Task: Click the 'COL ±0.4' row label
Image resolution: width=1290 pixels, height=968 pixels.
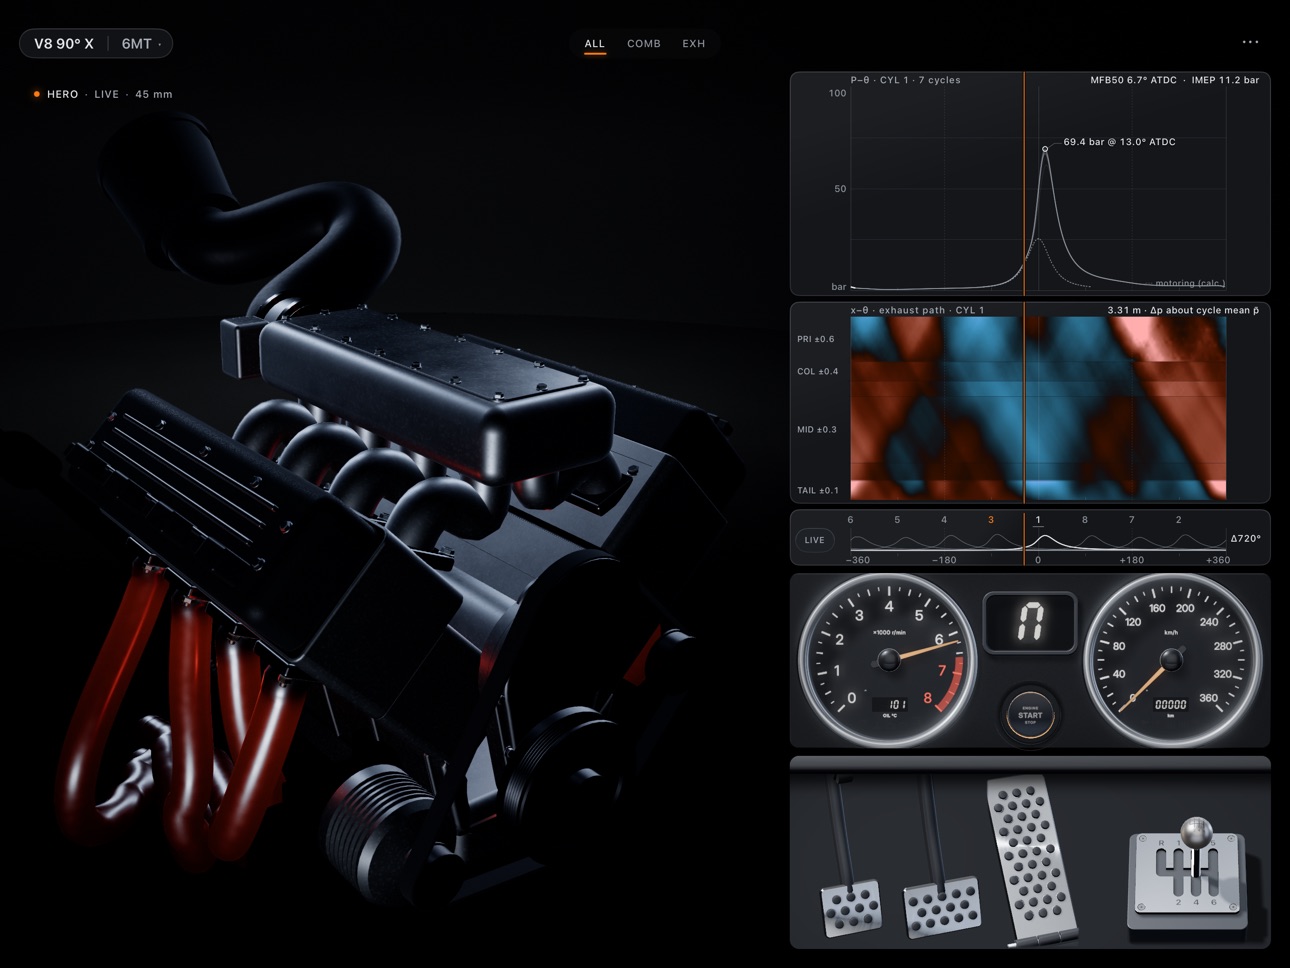Action: click(x=817, y=371)
